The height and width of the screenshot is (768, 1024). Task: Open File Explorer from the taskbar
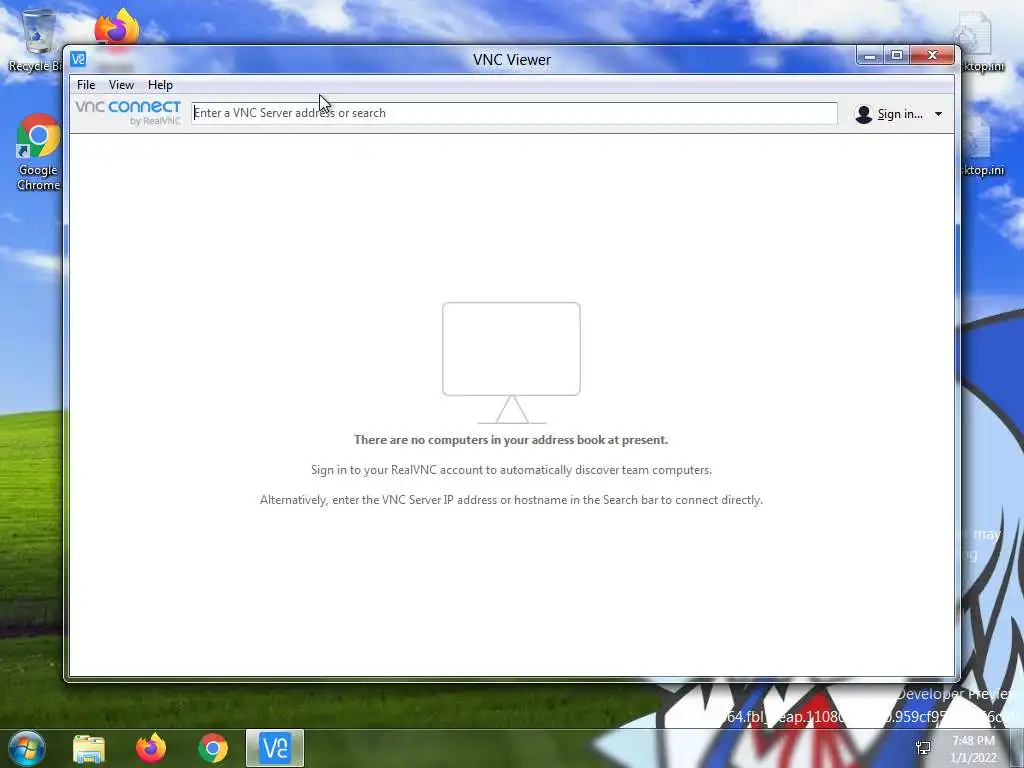[89, 748]
